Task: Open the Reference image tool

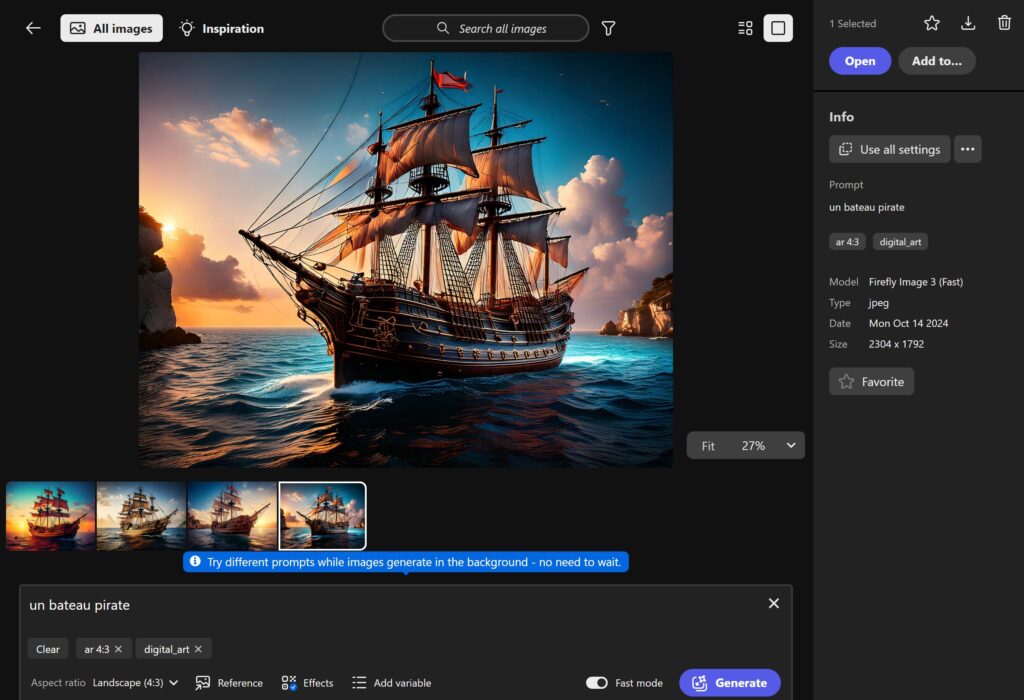Action: pos(229,683)
